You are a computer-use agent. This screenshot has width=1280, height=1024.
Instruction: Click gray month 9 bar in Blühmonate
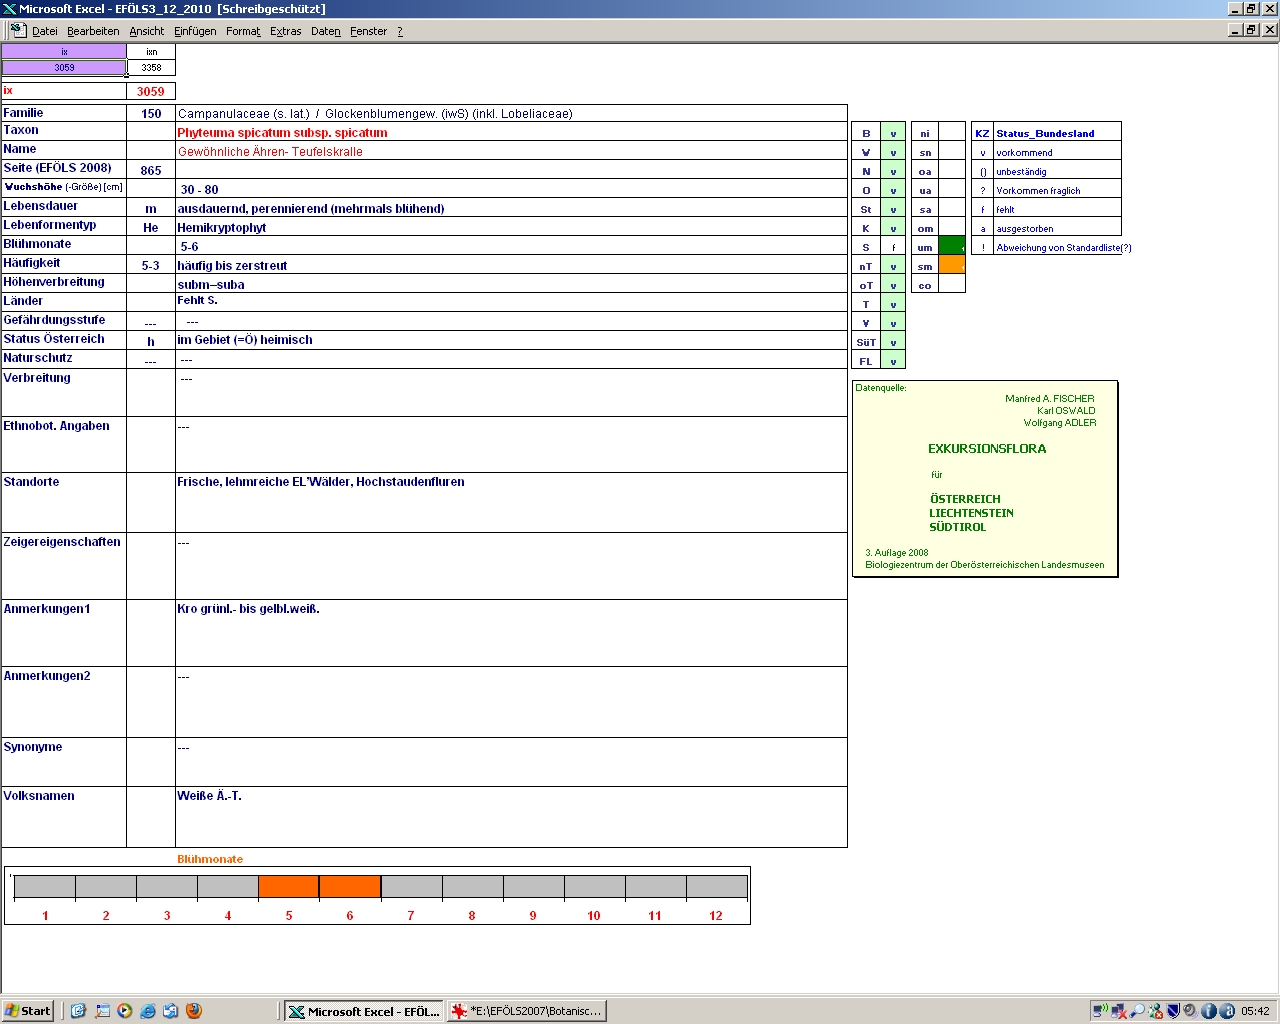click(534, 887)
